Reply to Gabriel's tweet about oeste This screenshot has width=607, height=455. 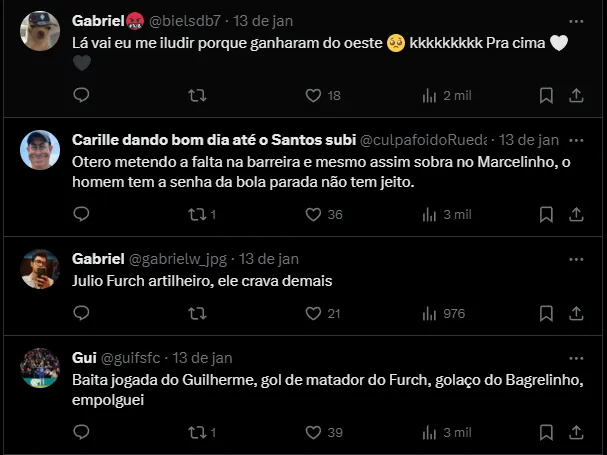tap(82, 95)
